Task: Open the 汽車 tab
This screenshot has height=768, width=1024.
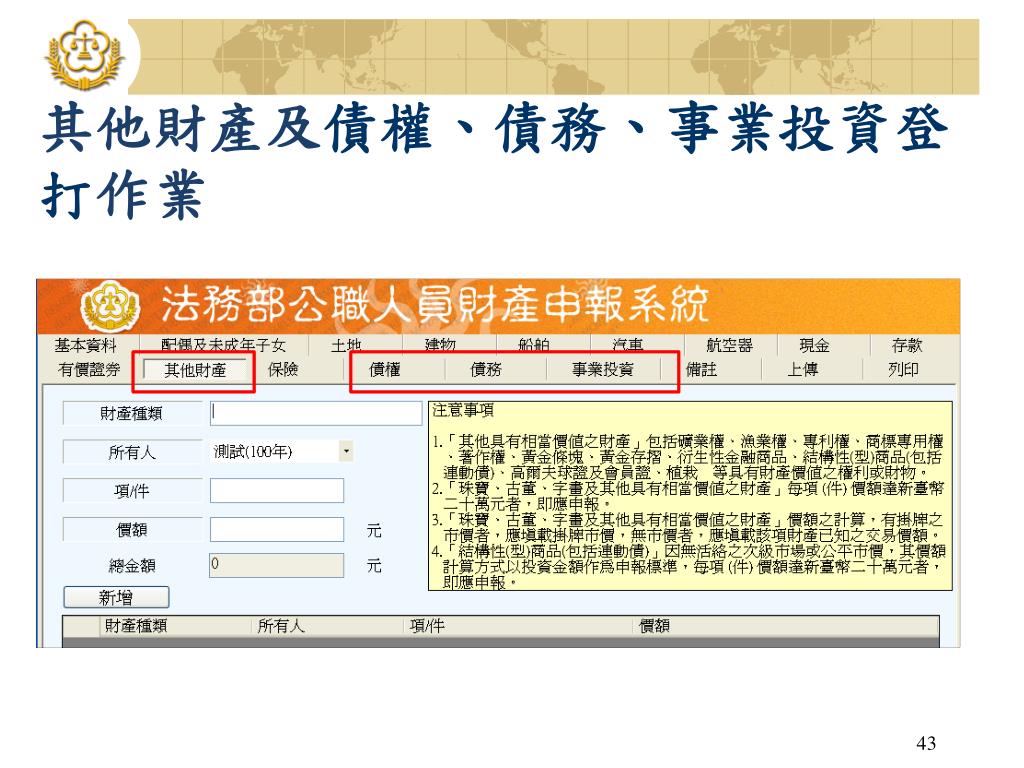Action: [628, 345]
